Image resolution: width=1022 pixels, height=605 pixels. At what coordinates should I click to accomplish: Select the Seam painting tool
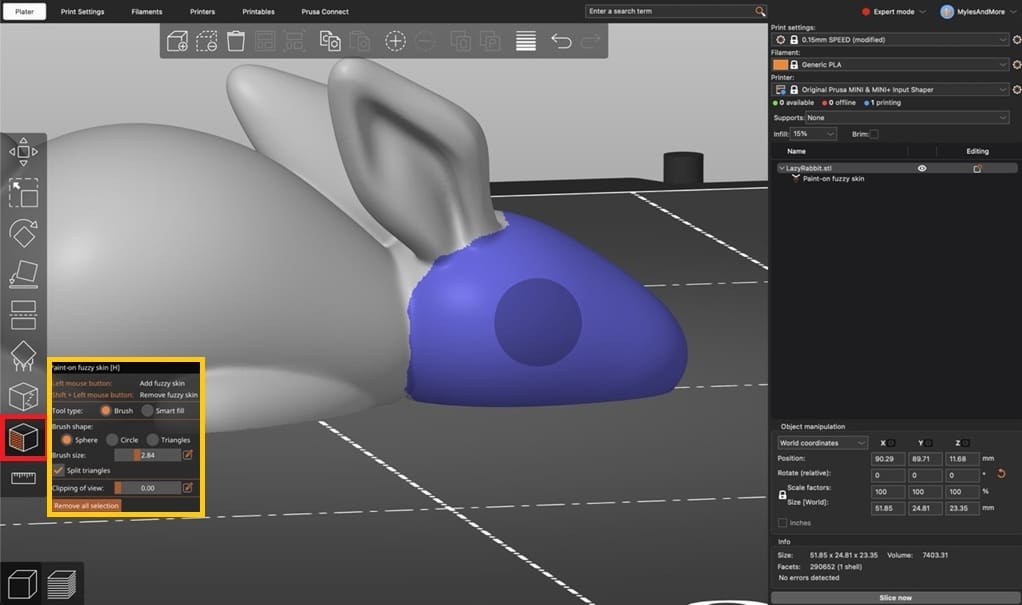tap(23, 396)
